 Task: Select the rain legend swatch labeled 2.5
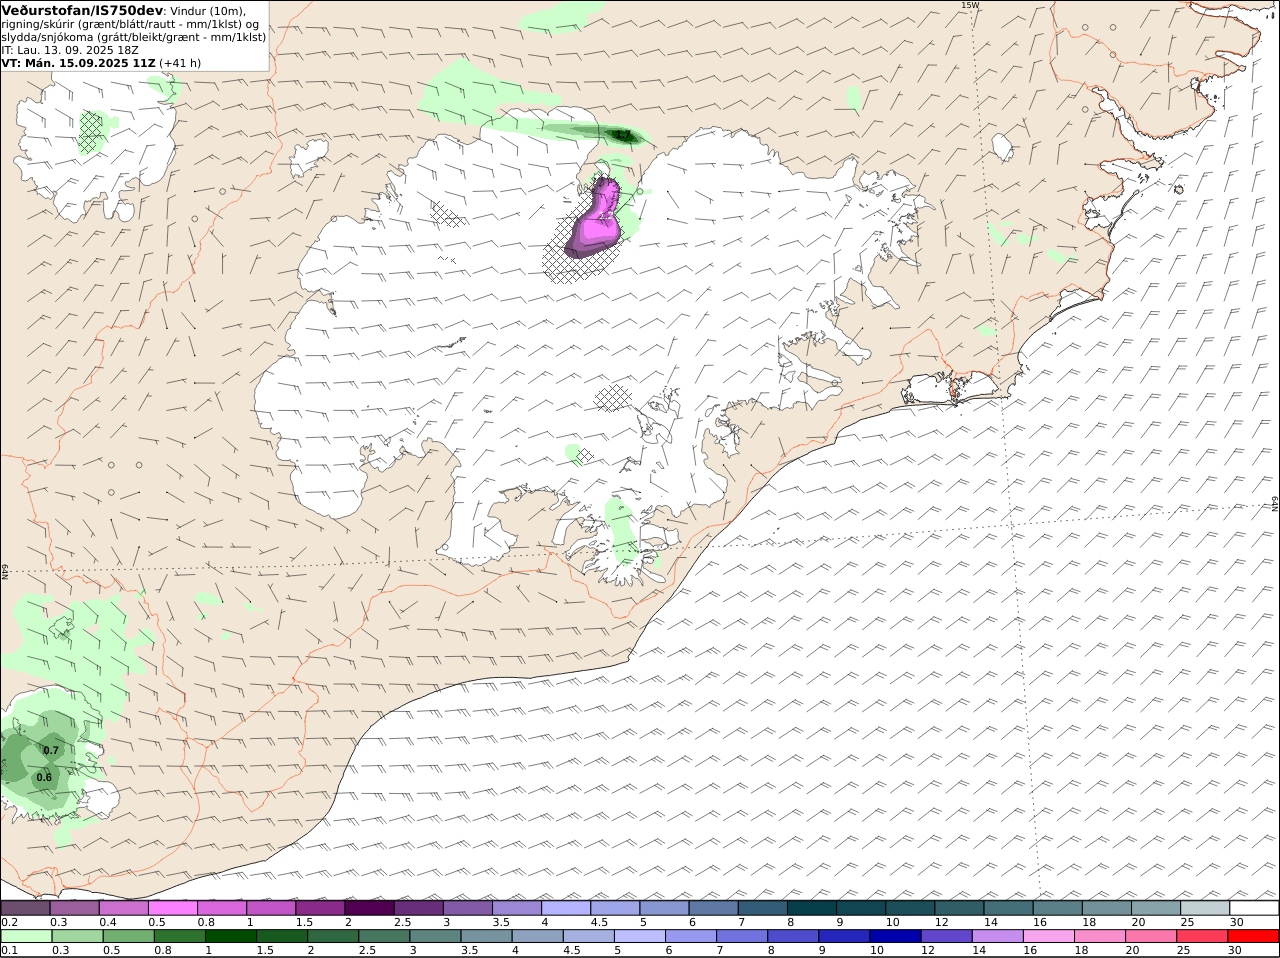pyautogui.click(x=383, y=937)
